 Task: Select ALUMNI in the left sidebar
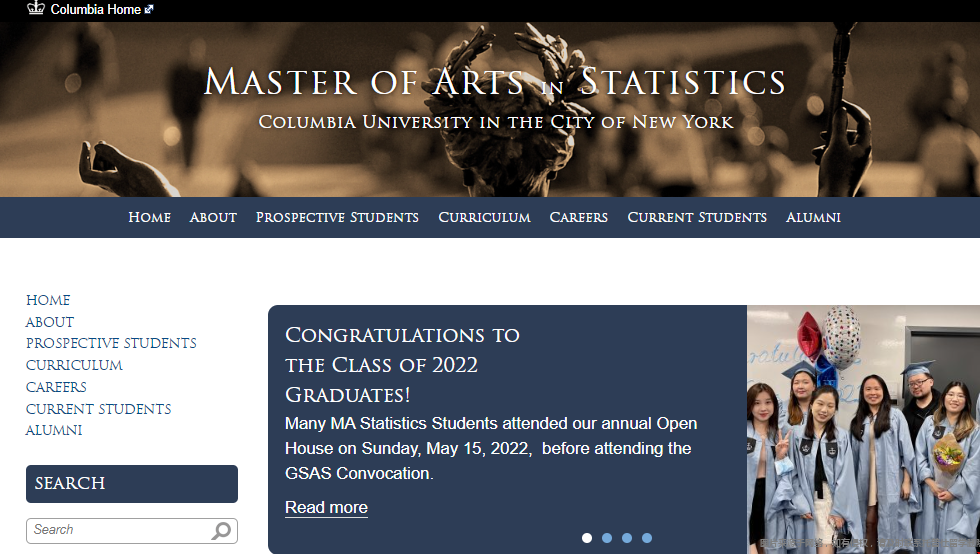[x=54, y=430]
